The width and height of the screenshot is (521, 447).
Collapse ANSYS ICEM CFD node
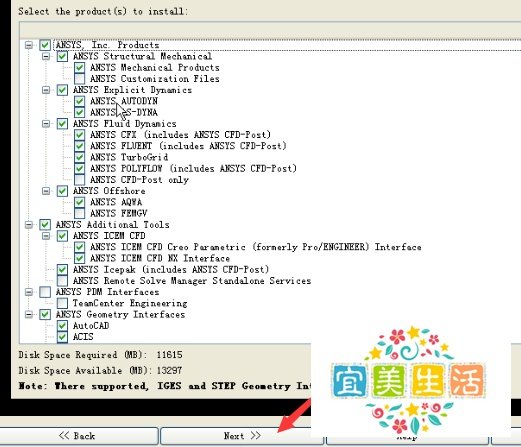pyautogui.click(x=46, y=236)
